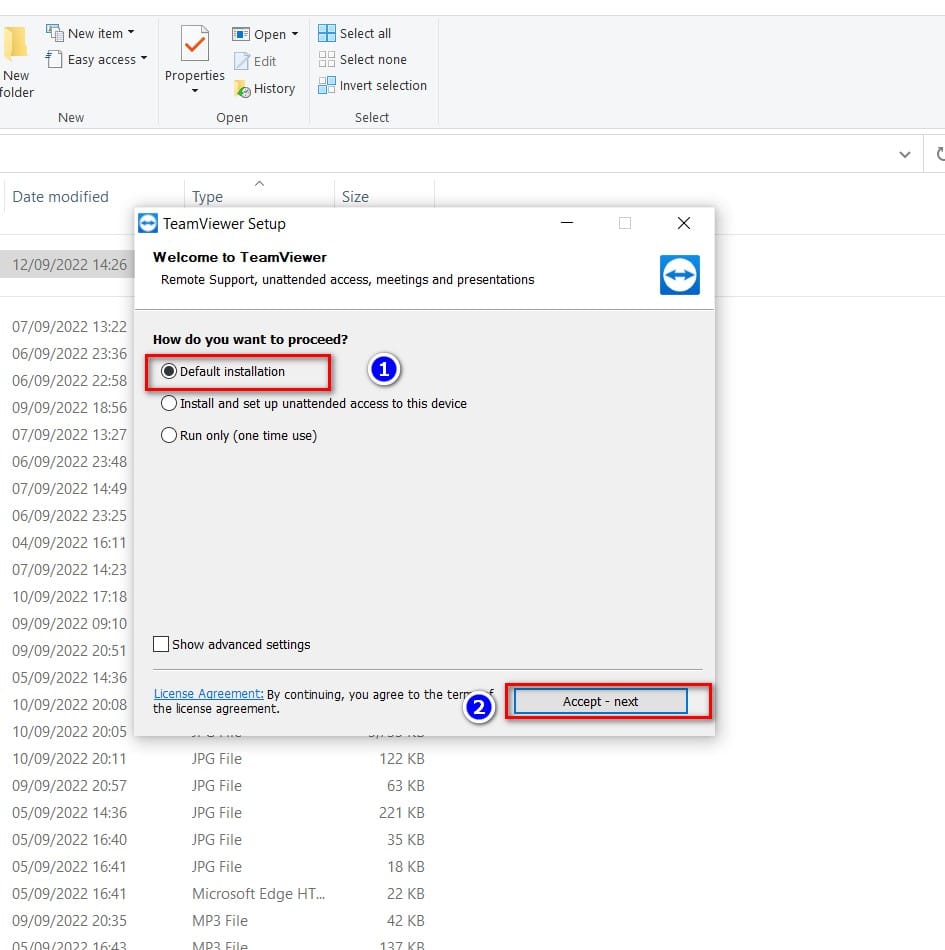Select the file dated 06/09/2022 22:58
This screenshot has width=945, height=950.
pos(70,381)
